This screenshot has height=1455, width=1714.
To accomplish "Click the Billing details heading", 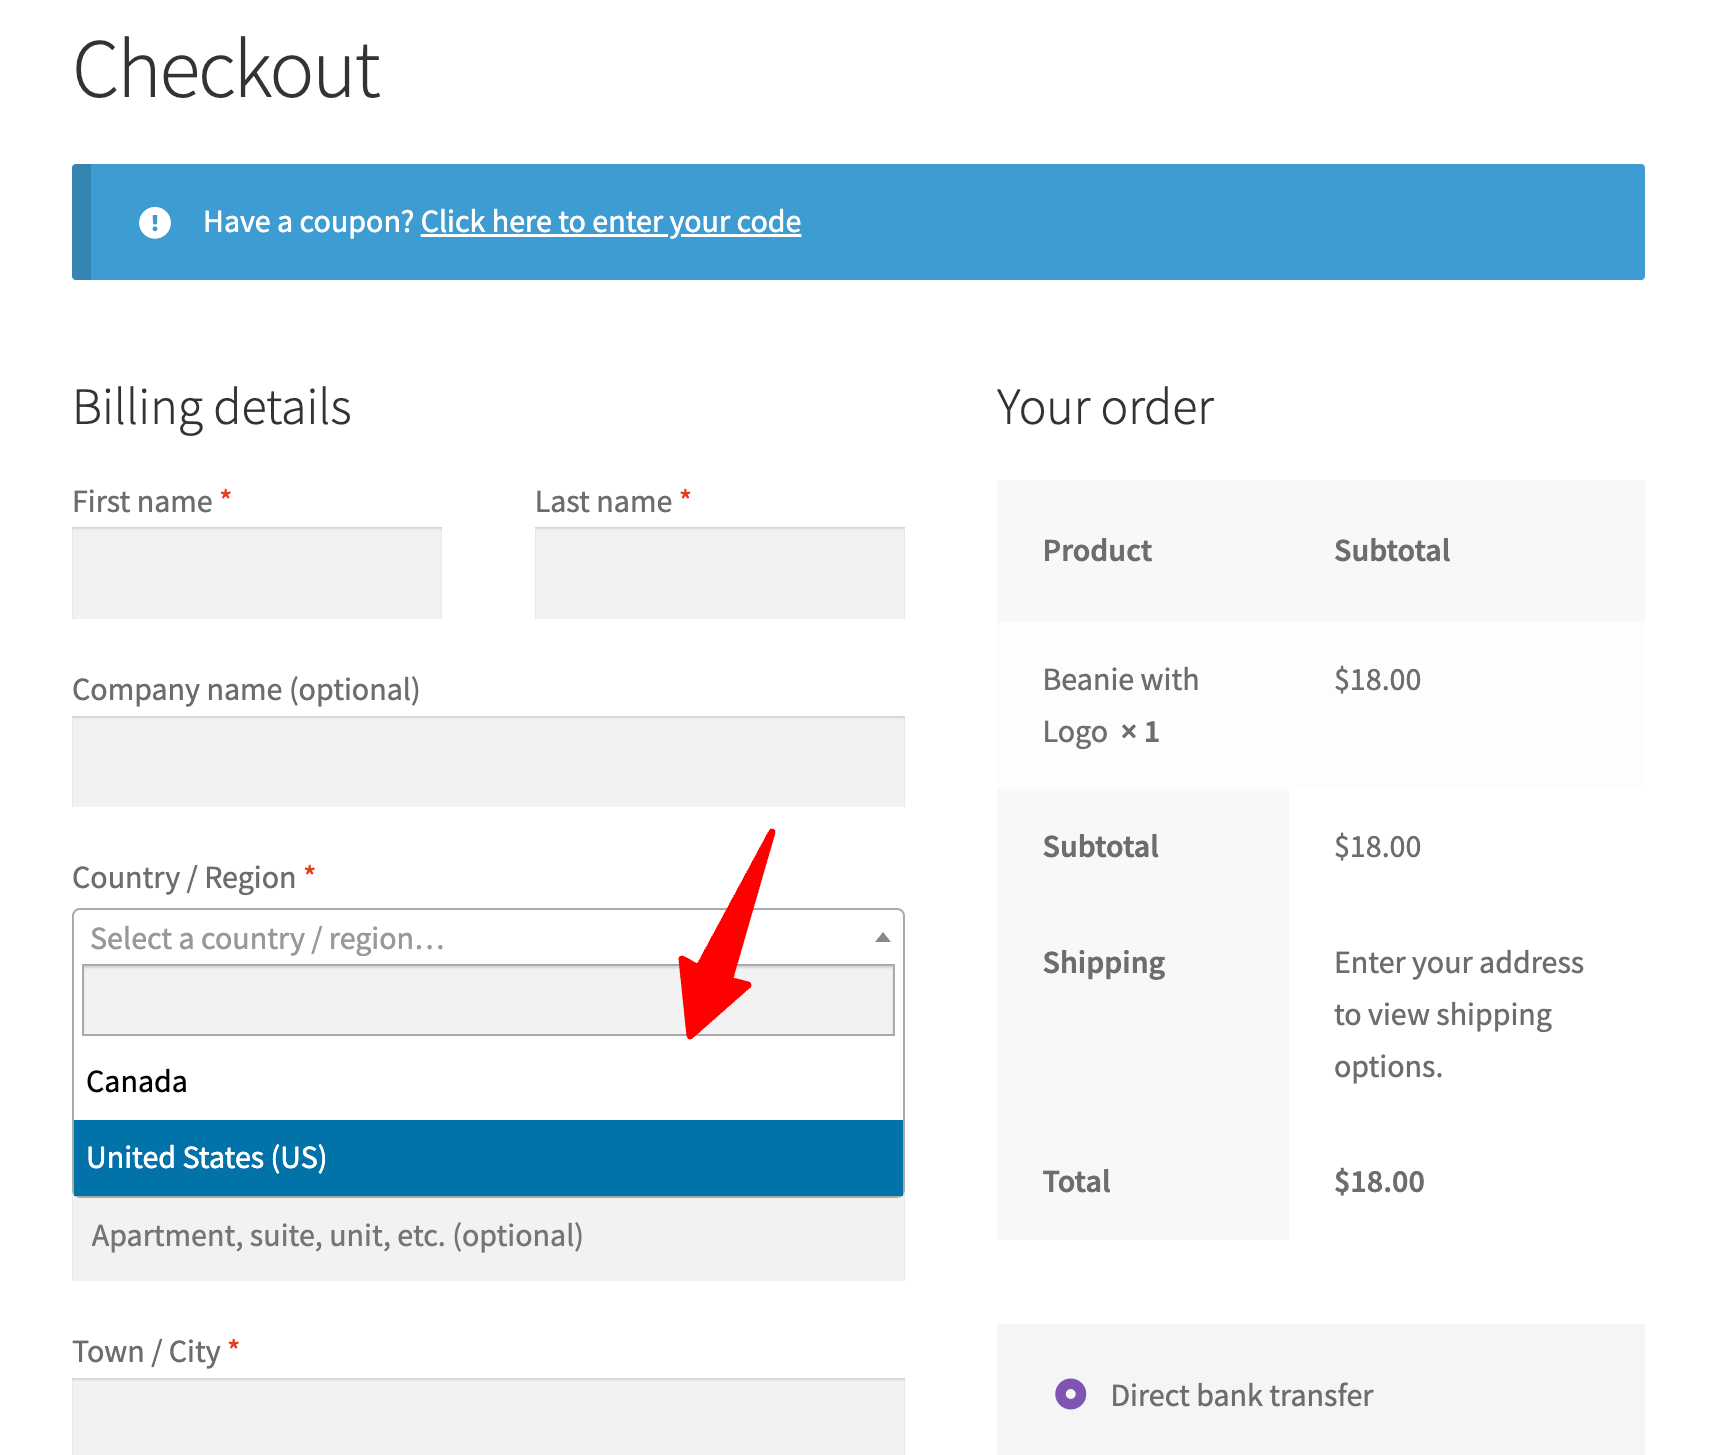I will click(x=212, y=408).
